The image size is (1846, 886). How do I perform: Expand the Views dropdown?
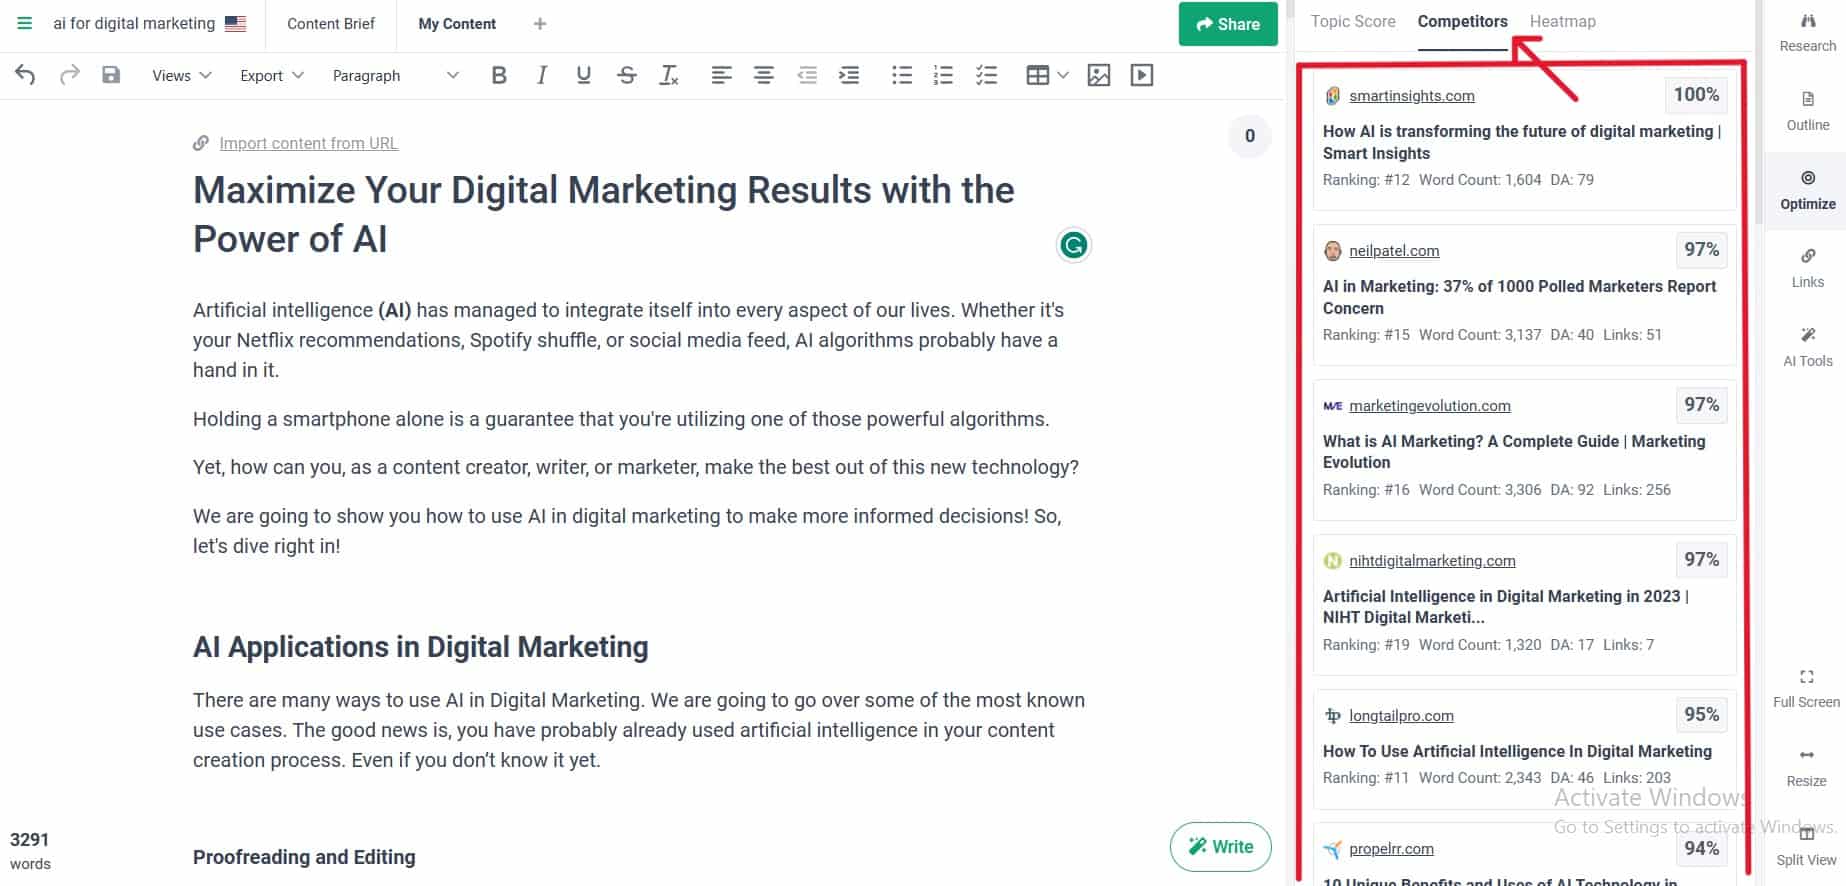tap(181, 76)
